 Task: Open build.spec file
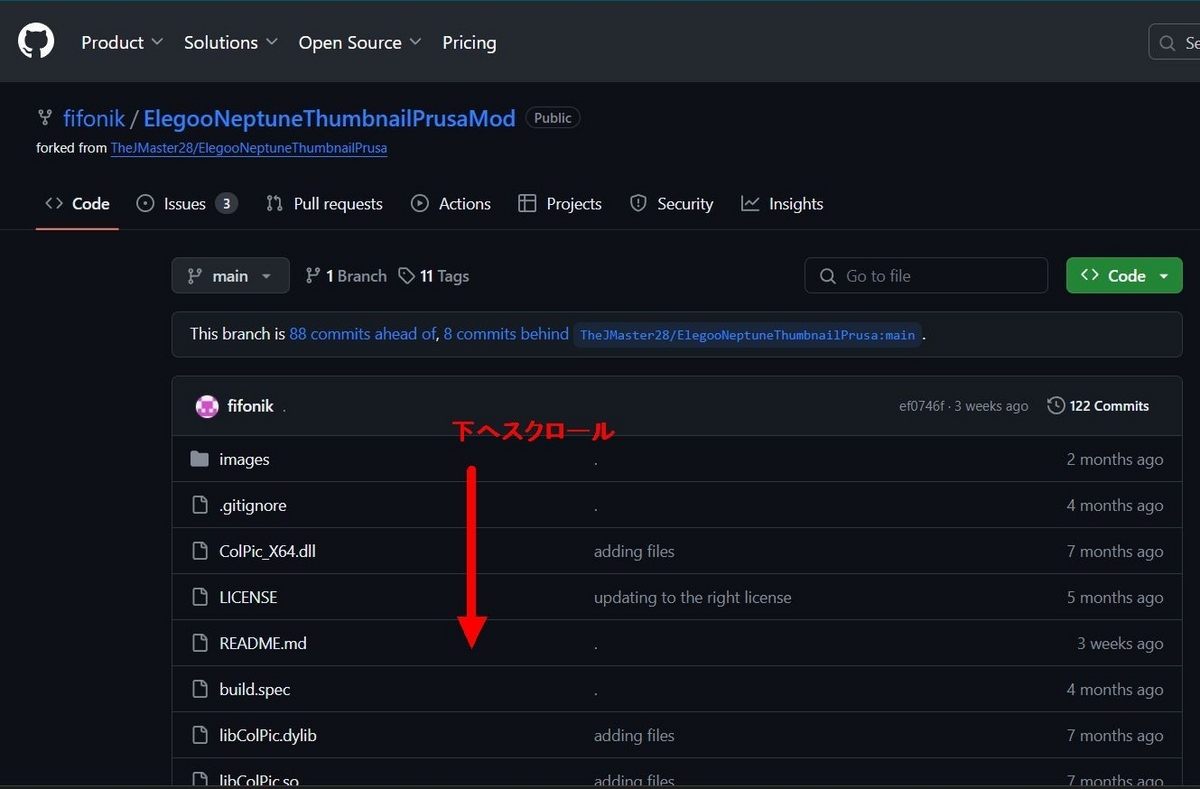click(x=255, y=690)
